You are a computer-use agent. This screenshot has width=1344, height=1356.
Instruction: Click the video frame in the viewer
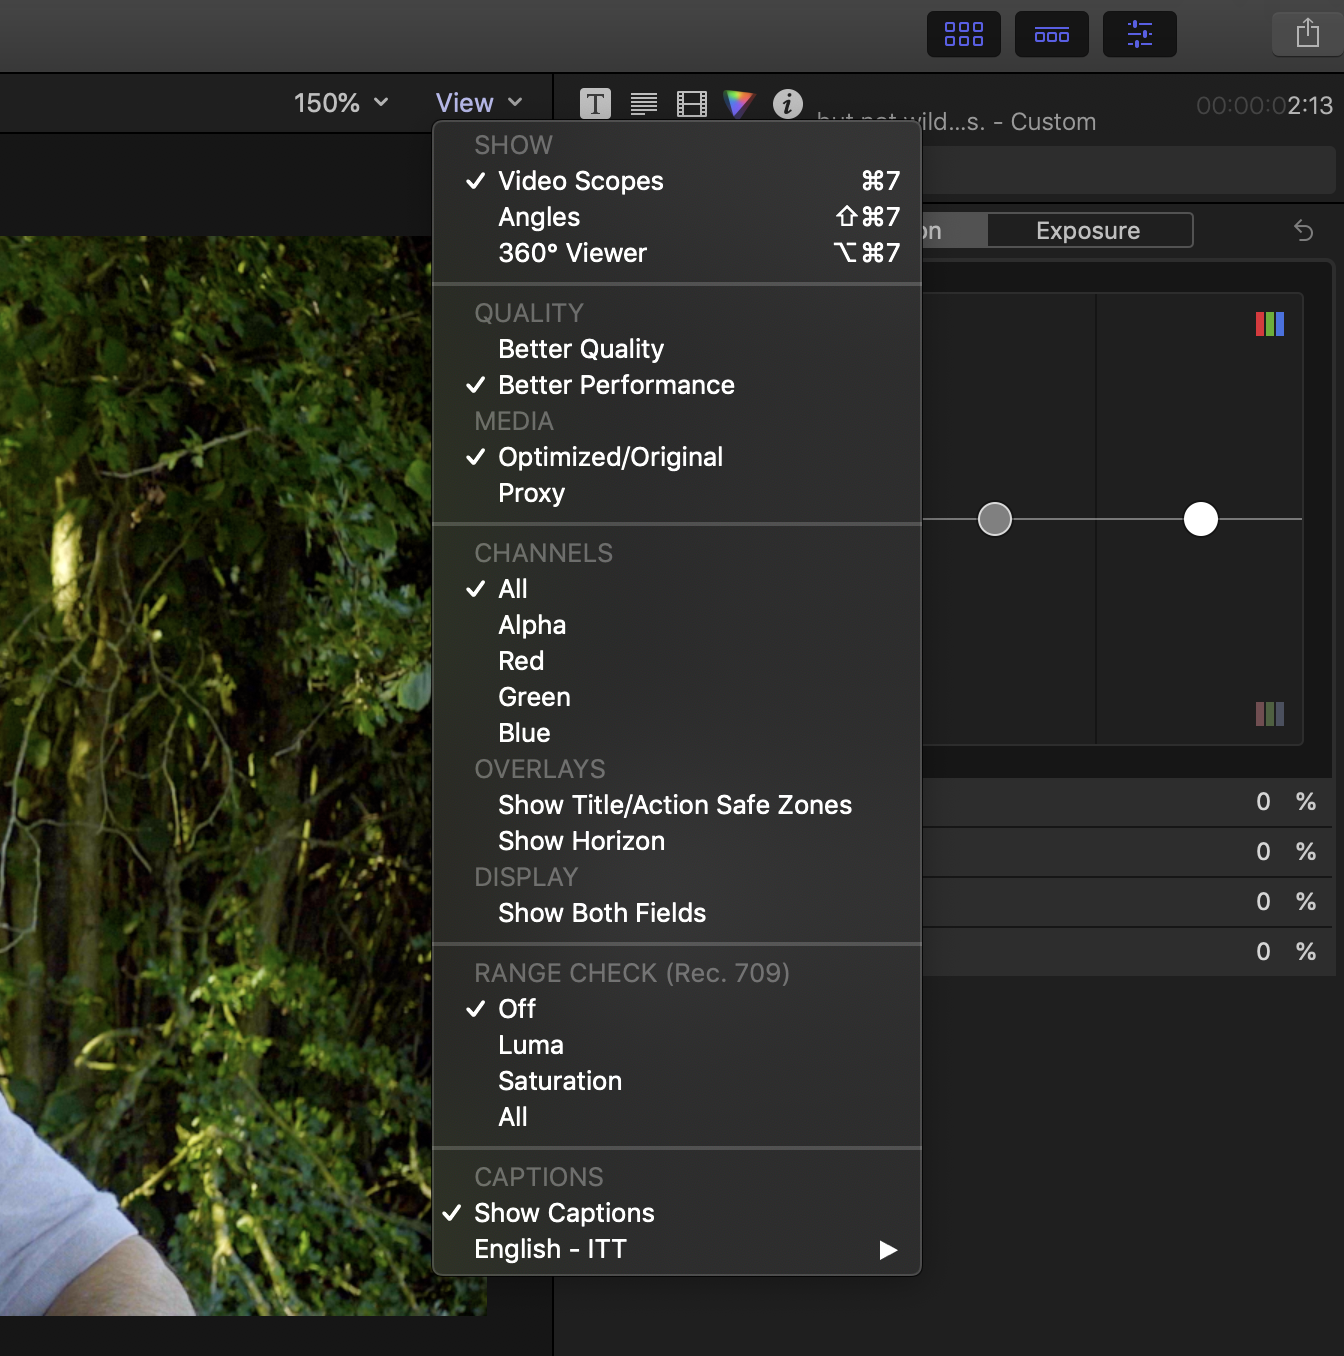coord(216,775)
